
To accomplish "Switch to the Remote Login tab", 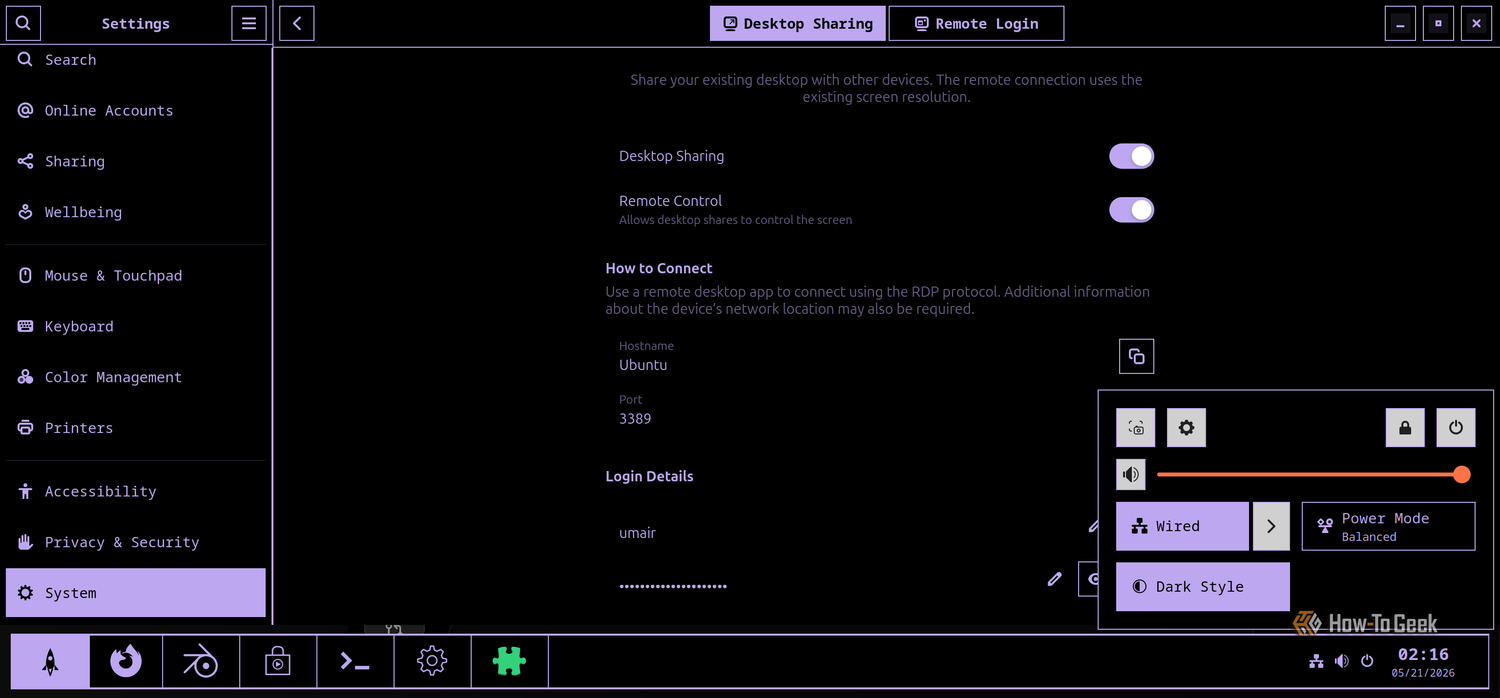I will (976, 23).
